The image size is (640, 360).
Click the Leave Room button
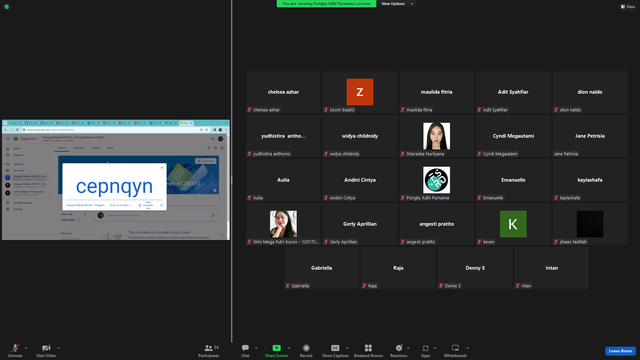[620, 351]
